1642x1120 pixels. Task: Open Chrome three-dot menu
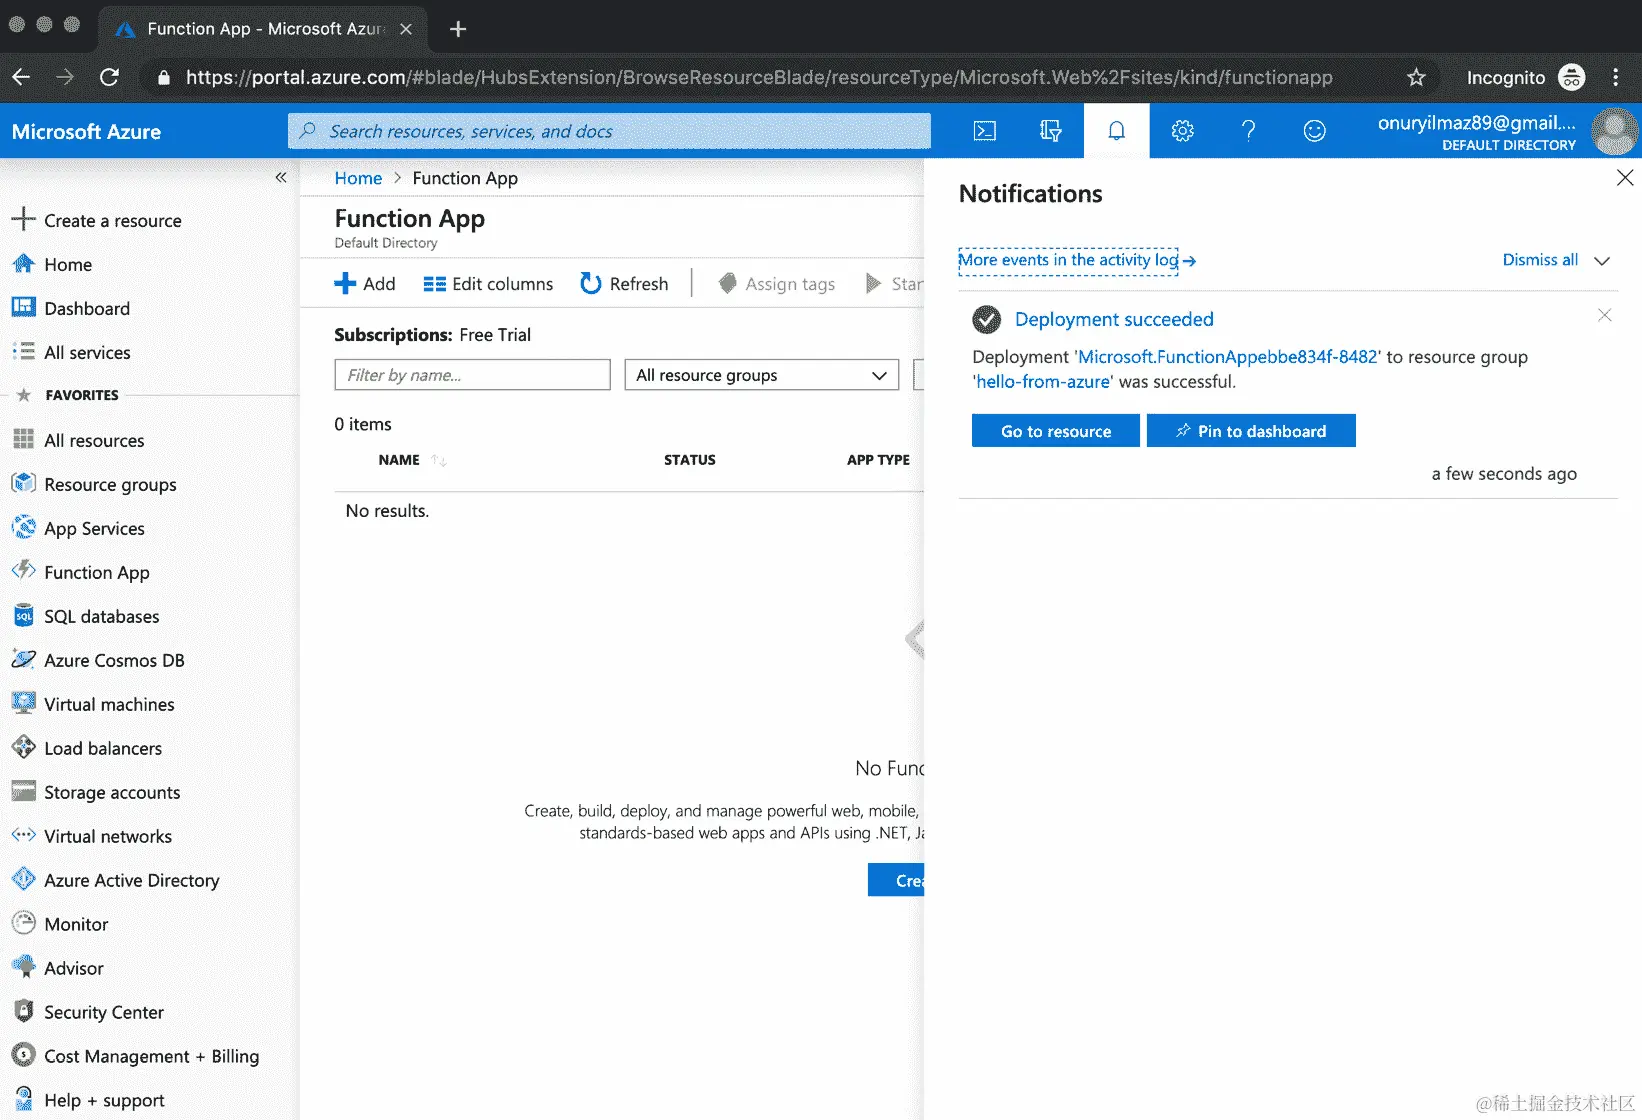coord(1615,77)
